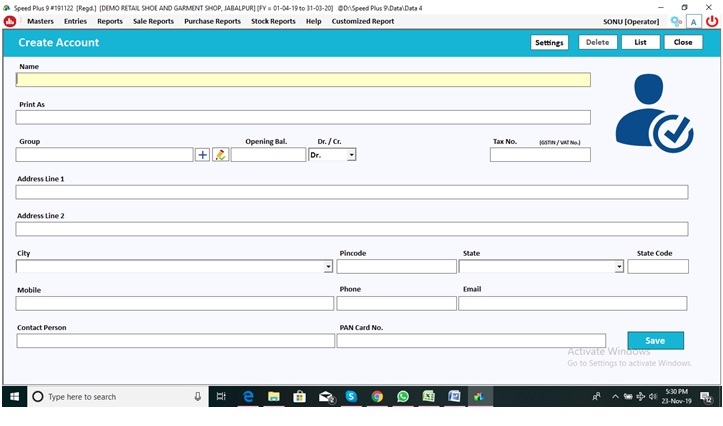Click the network tray icon
Viewport: 723px width, 426px height.
click(640, 396)
